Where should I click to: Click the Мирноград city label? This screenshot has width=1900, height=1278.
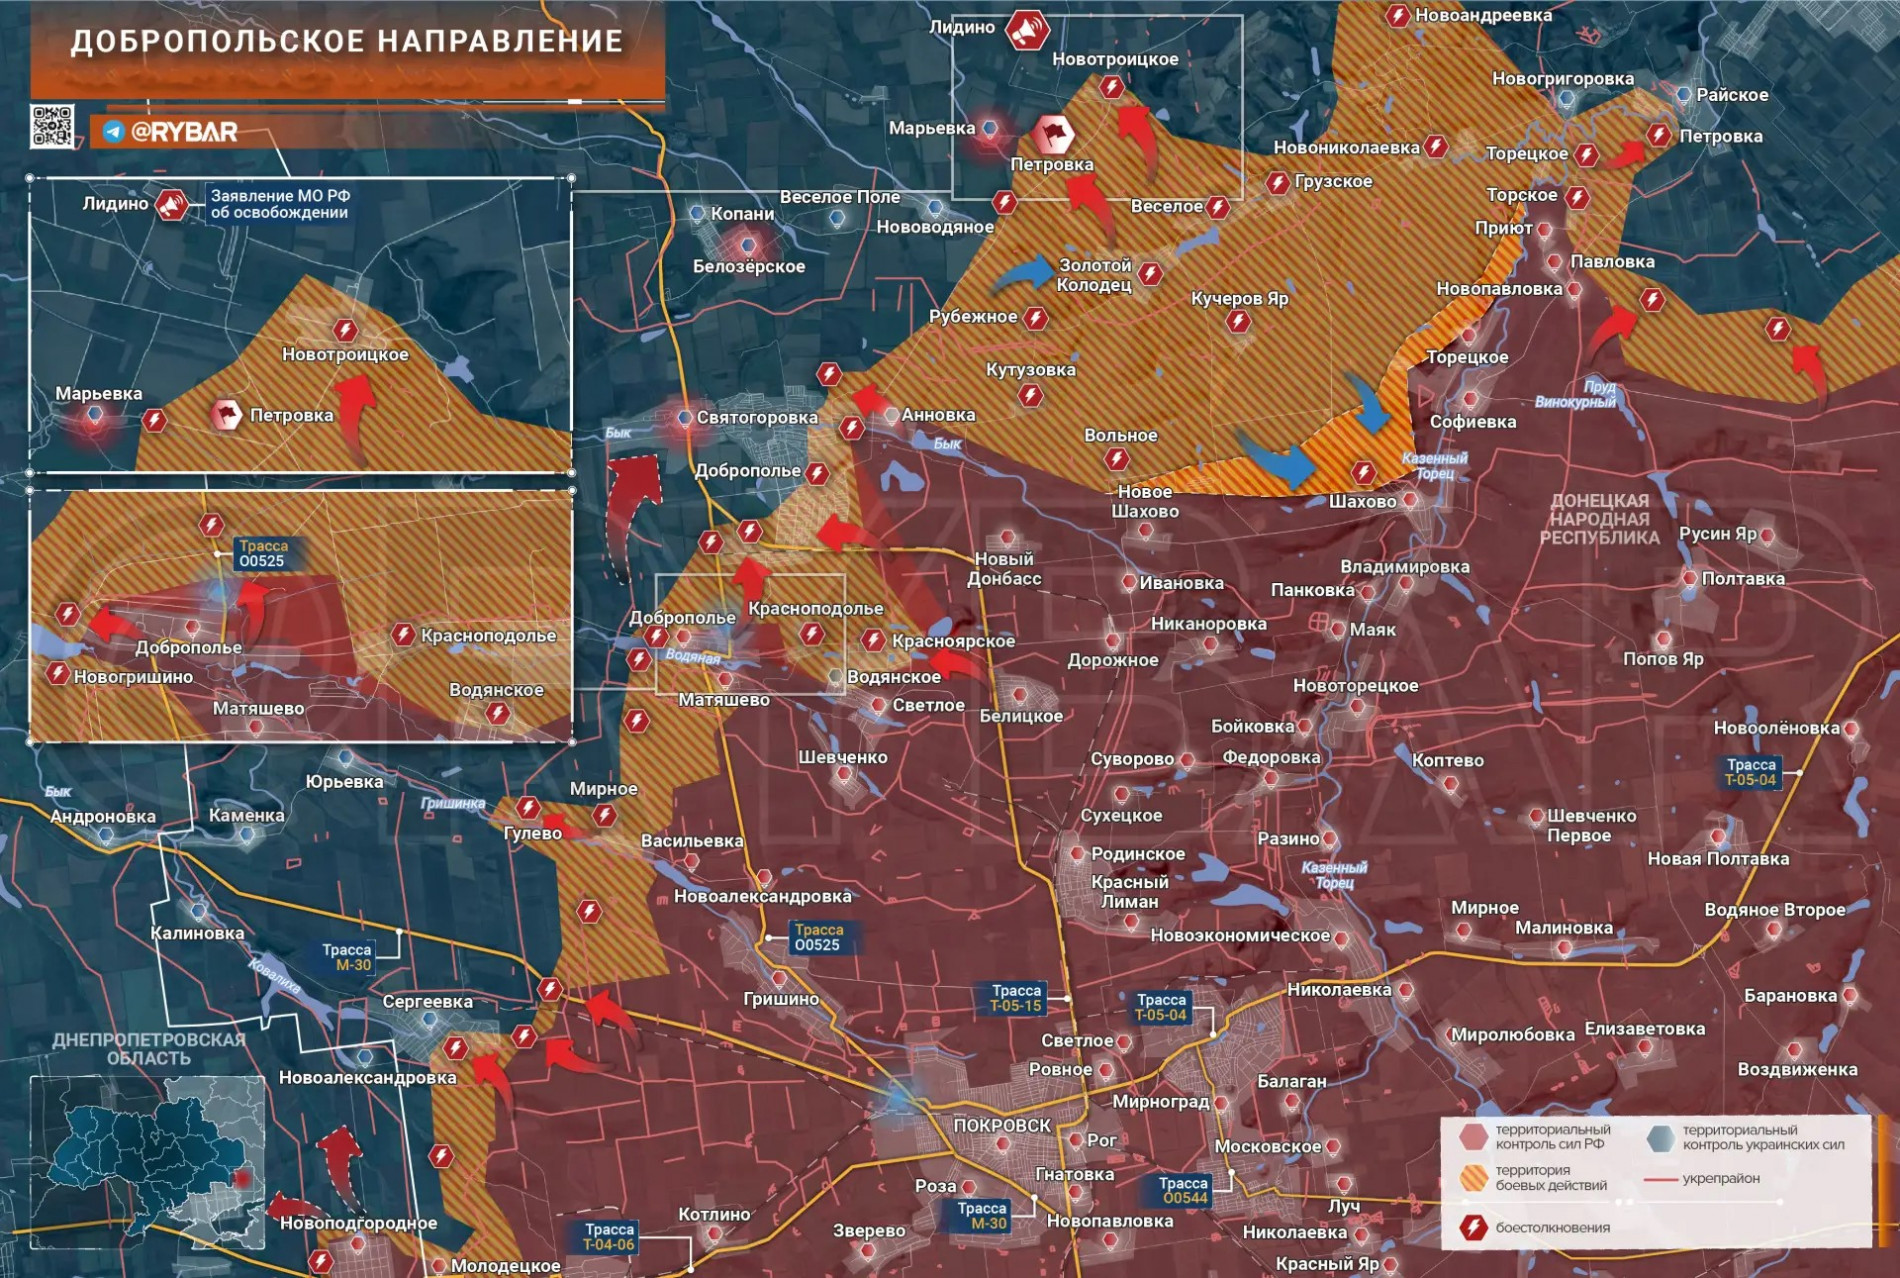coord(1161,1101)
